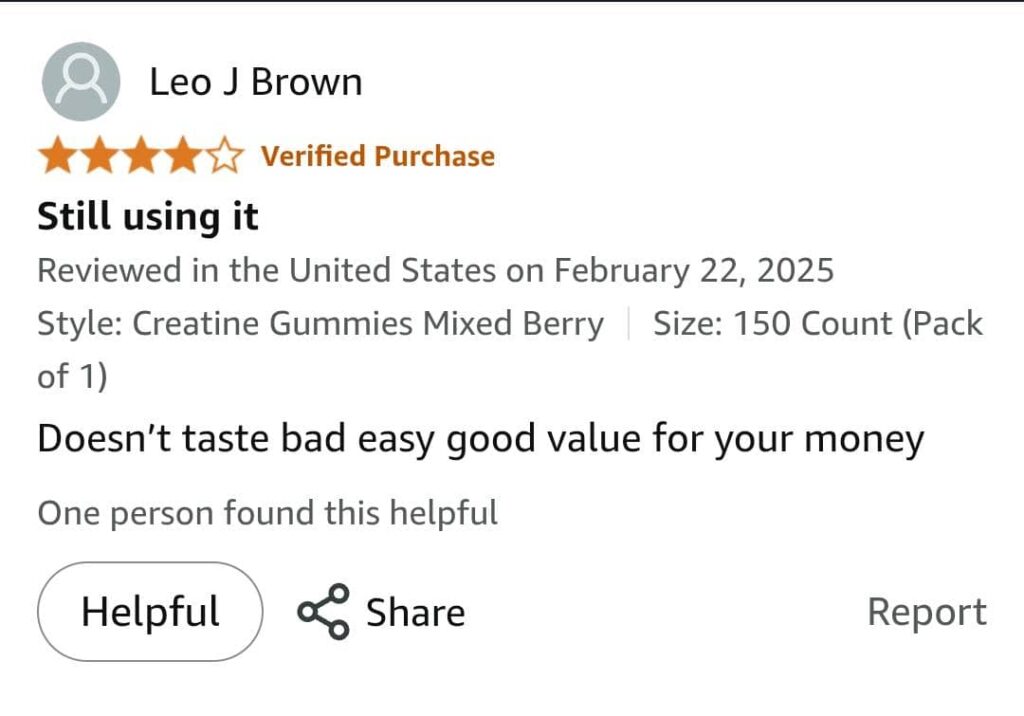The width and height of the screenshot is (1024, 716).
Task: Click Style: Creatine Gummies Mixed Berry text
Action: (x=320, y=324)
